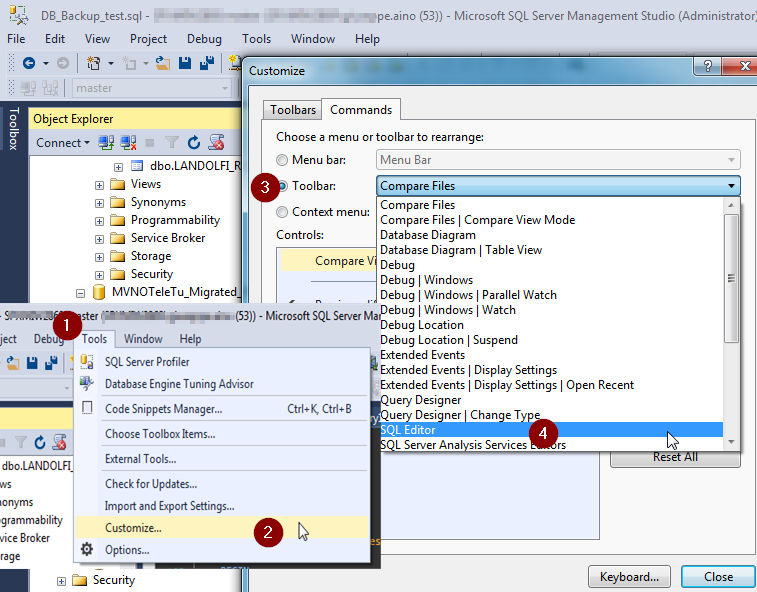Click the Code Snippets Manager menu icon

[87, 408]
